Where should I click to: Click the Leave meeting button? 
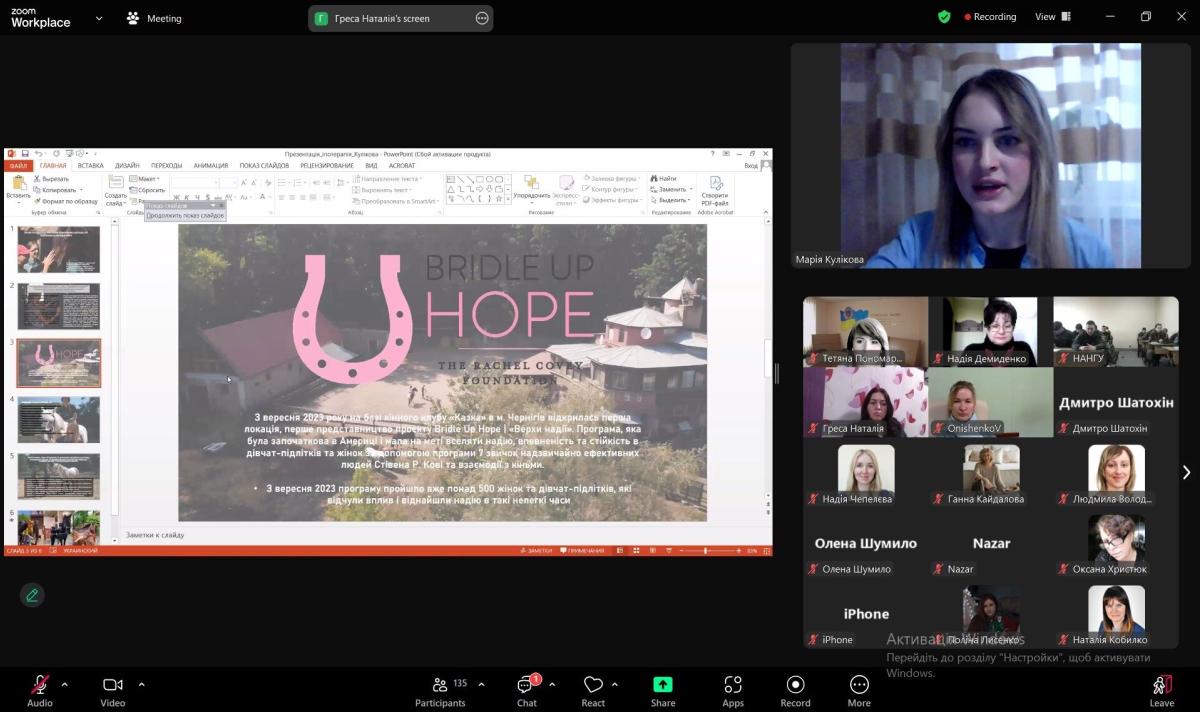click(1161, 690)
